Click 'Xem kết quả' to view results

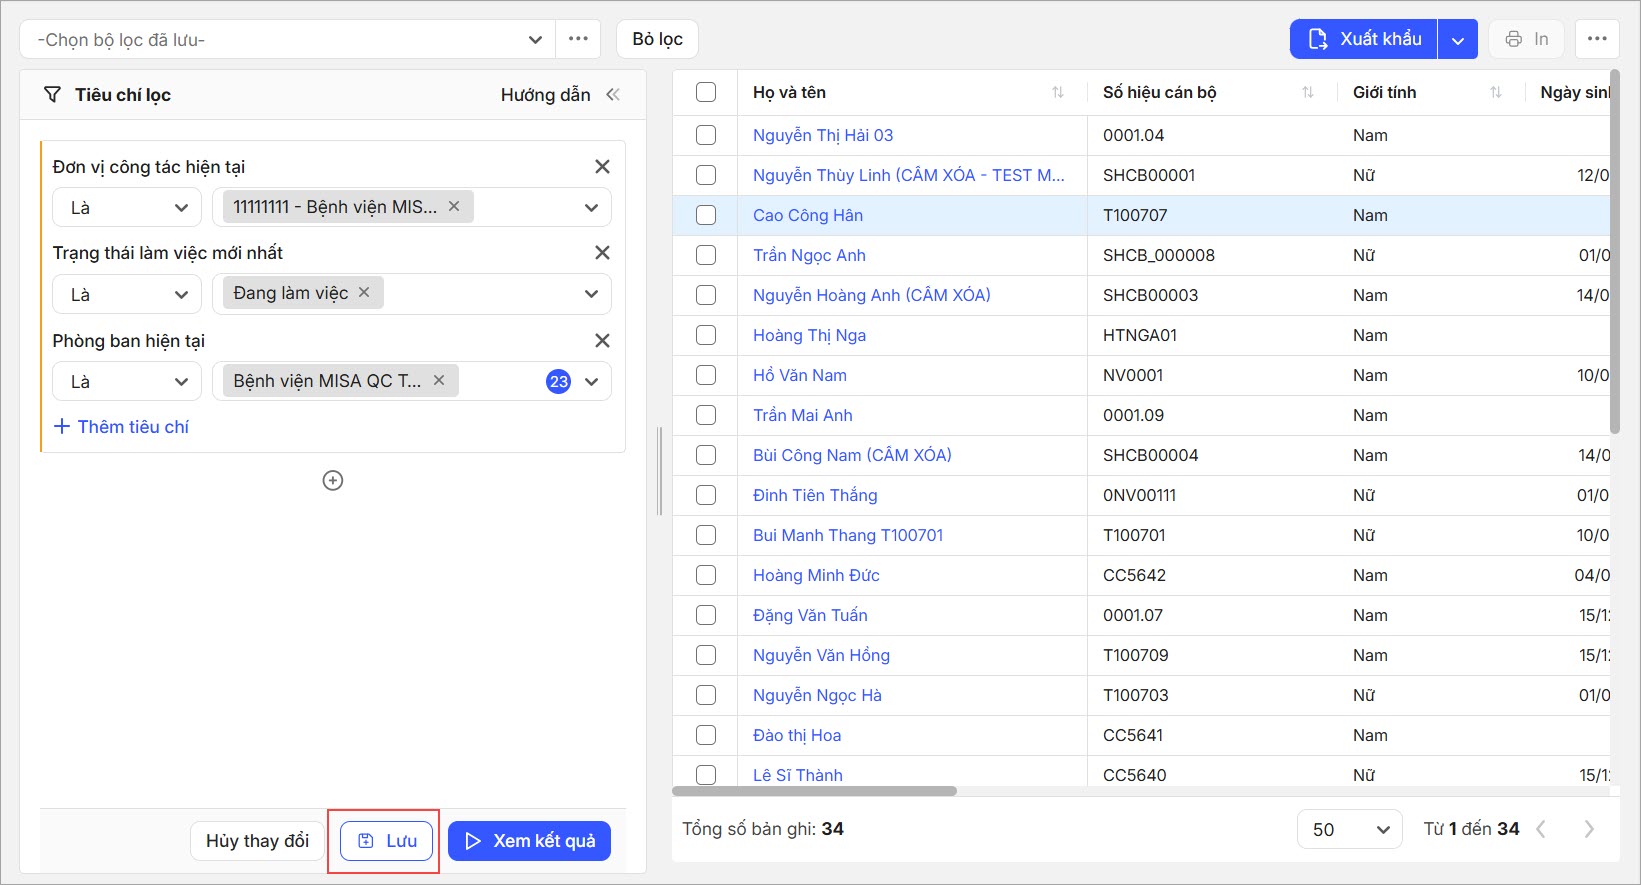click(x=529, y=841)
